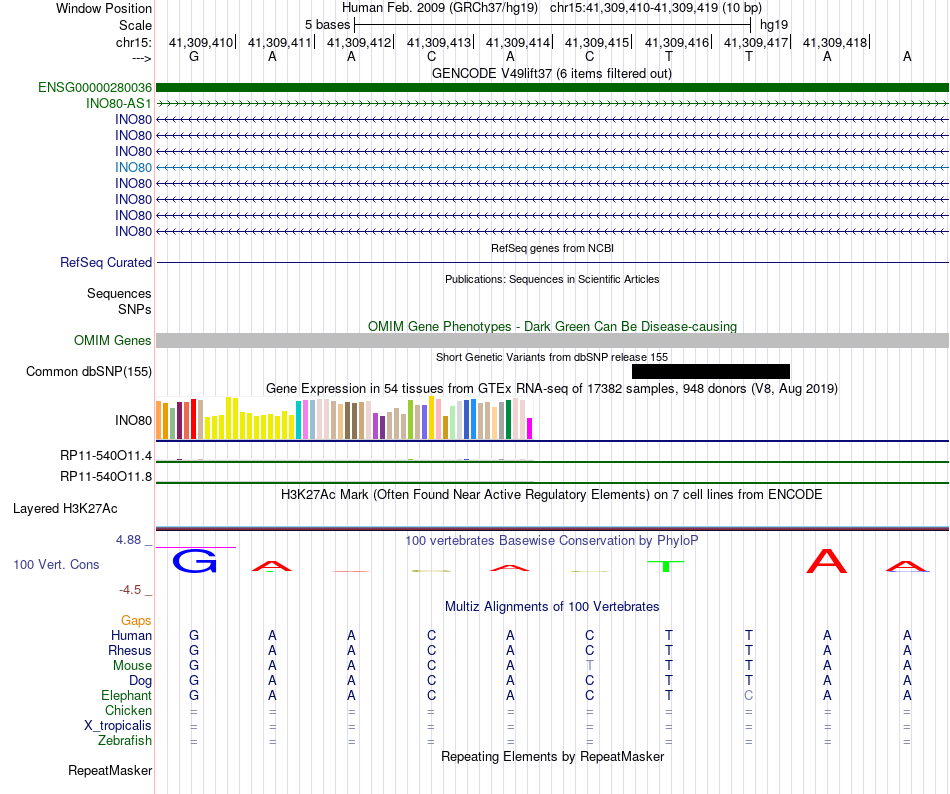The height and width of the screenshot is (794, 950).
Task: Click the ---> sequence direction label
Action: pos(142,58)
